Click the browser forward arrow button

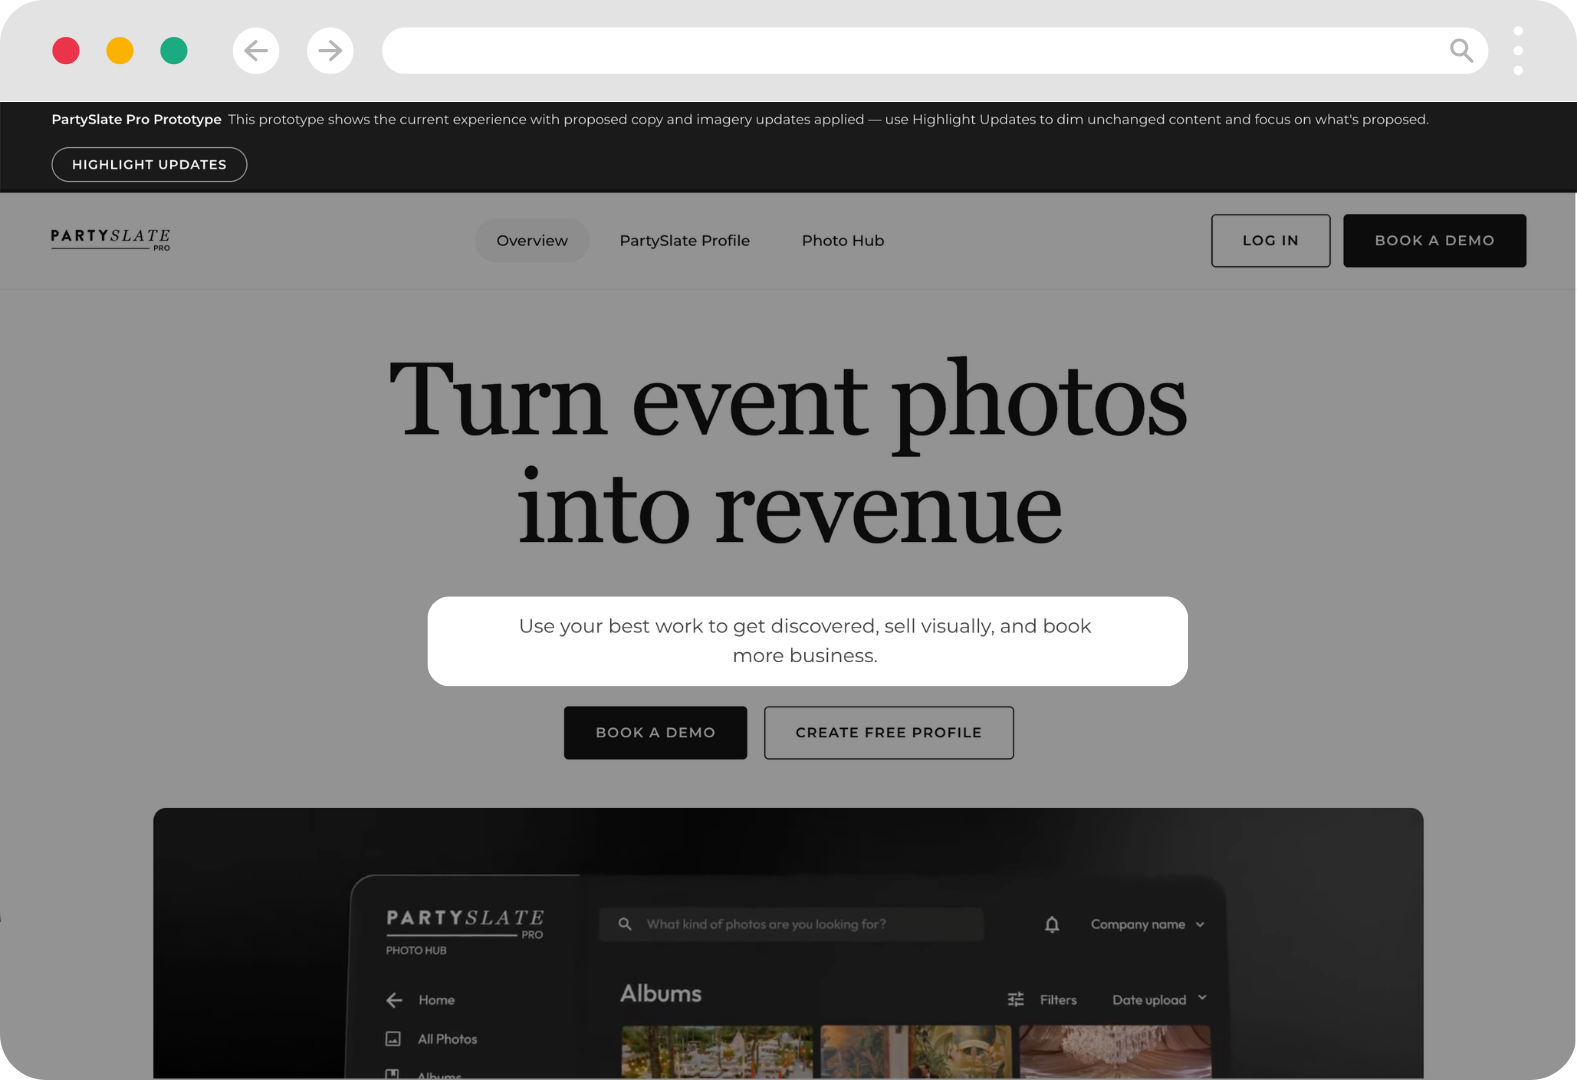click(x=330, y=50)
